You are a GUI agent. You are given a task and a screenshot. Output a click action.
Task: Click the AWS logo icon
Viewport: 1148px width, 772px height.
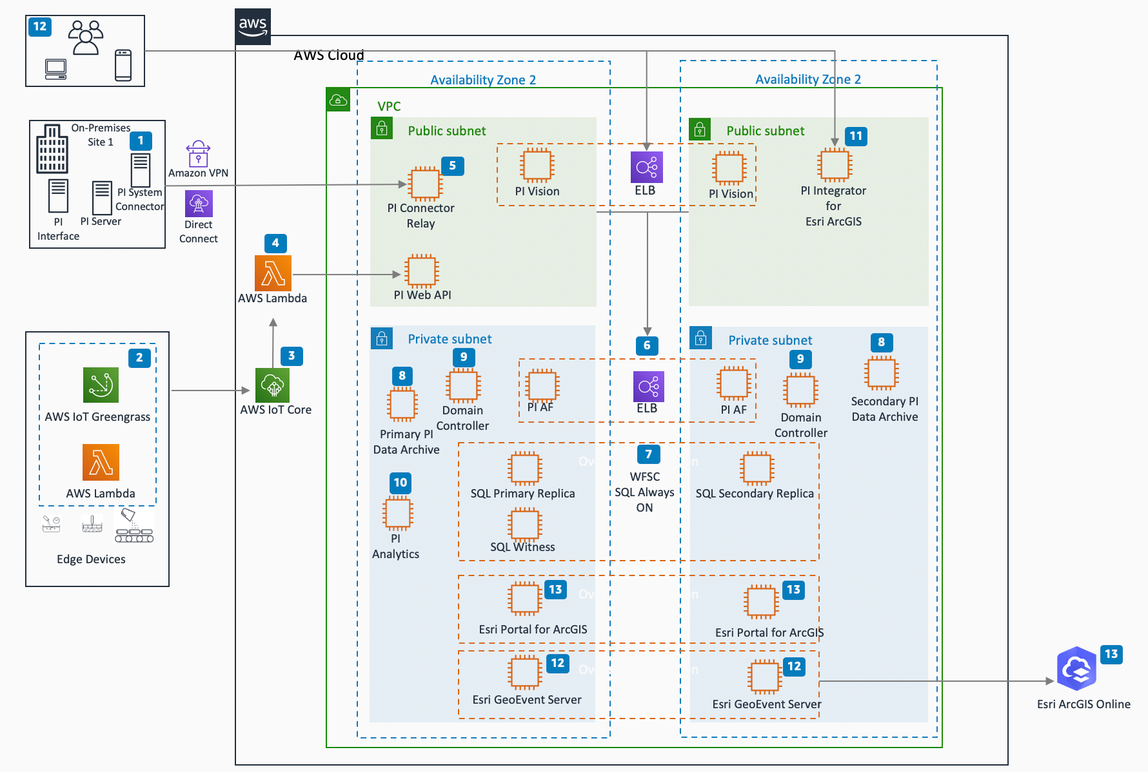pos(253,26)
